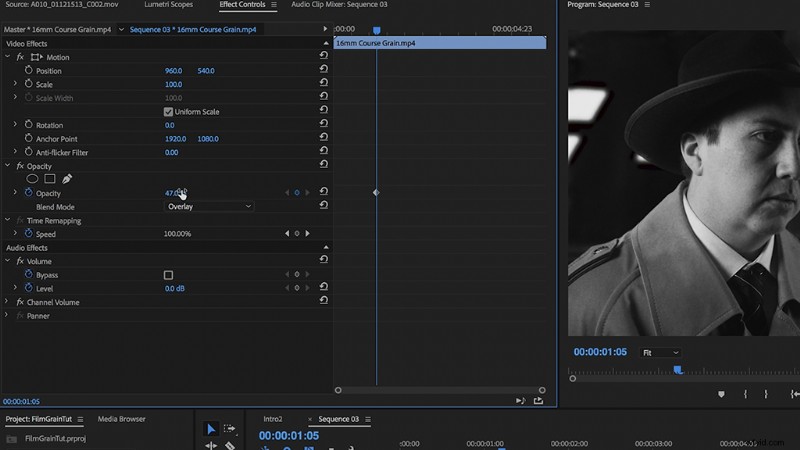Reset the Volume effect
Viewport: 800px width, 450px height.
tap(323, 259)
